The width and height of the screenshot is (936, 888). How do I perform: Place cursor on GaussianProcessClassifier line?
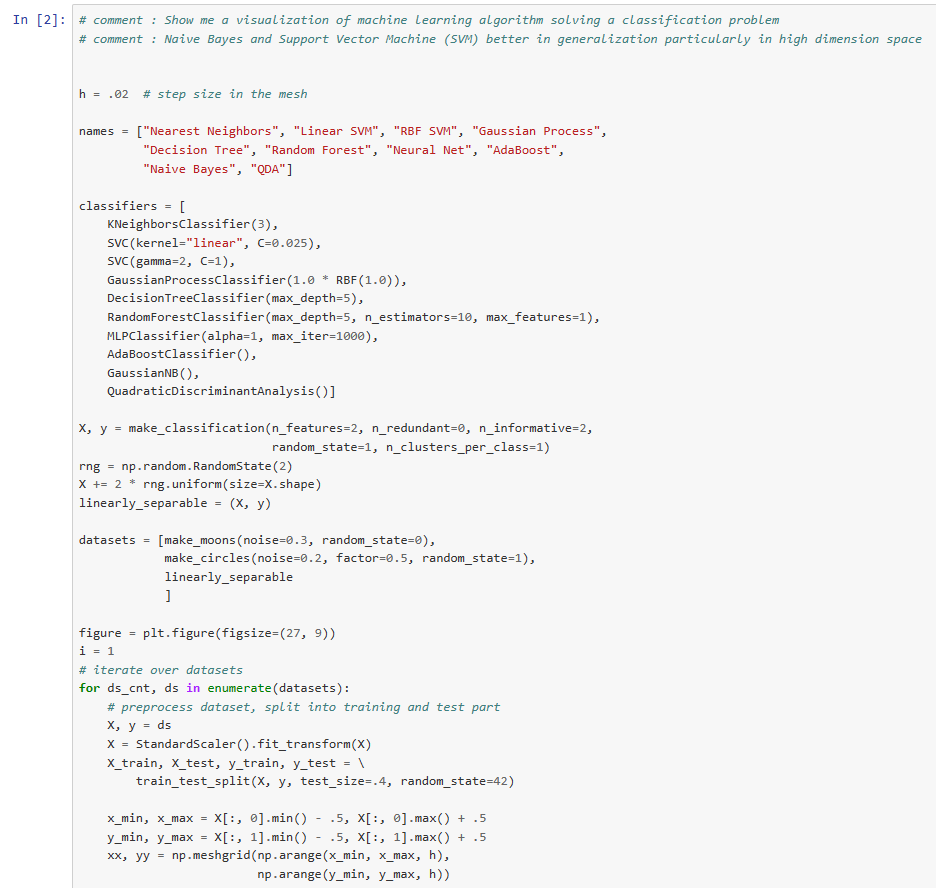pyautogui.click(x=256, y=280)
